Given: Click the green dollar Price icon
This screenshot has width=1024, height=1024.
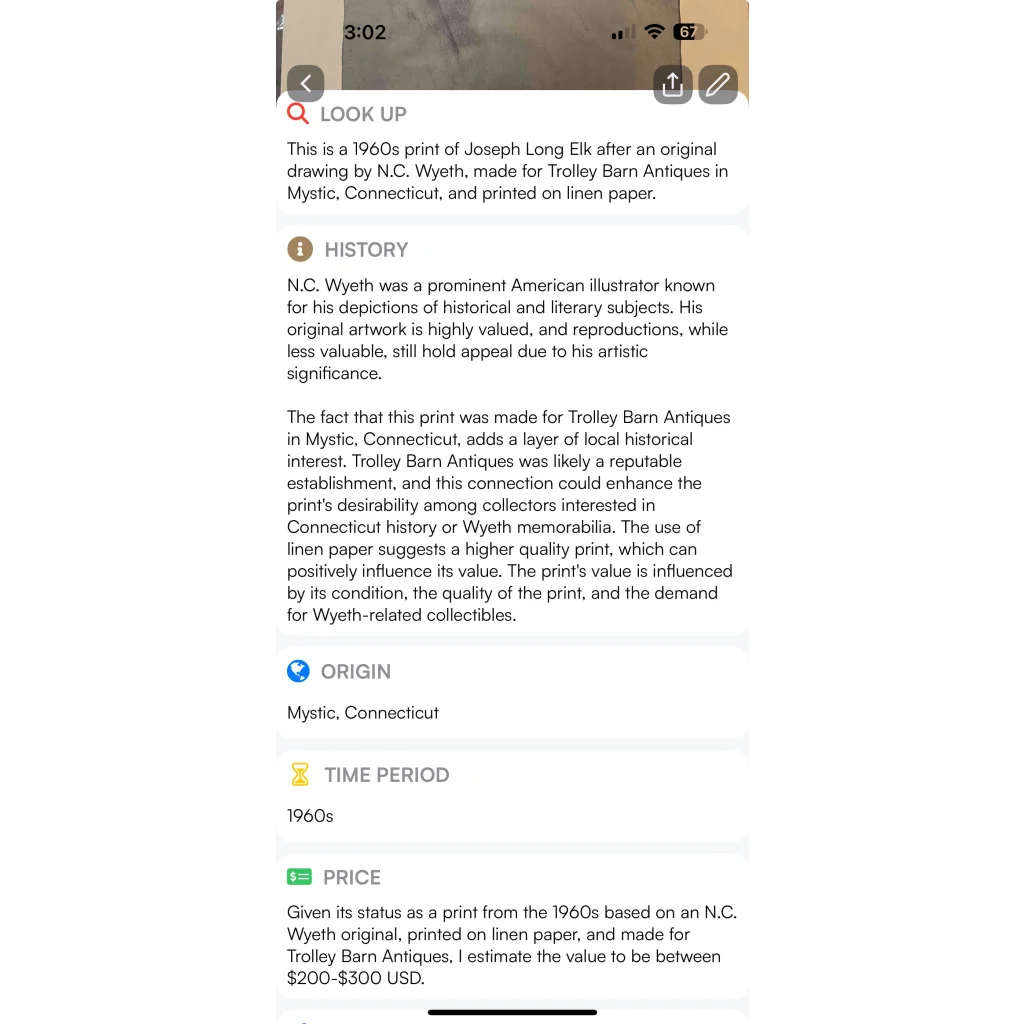Looking at the screenshot, I should pos(299,876).
